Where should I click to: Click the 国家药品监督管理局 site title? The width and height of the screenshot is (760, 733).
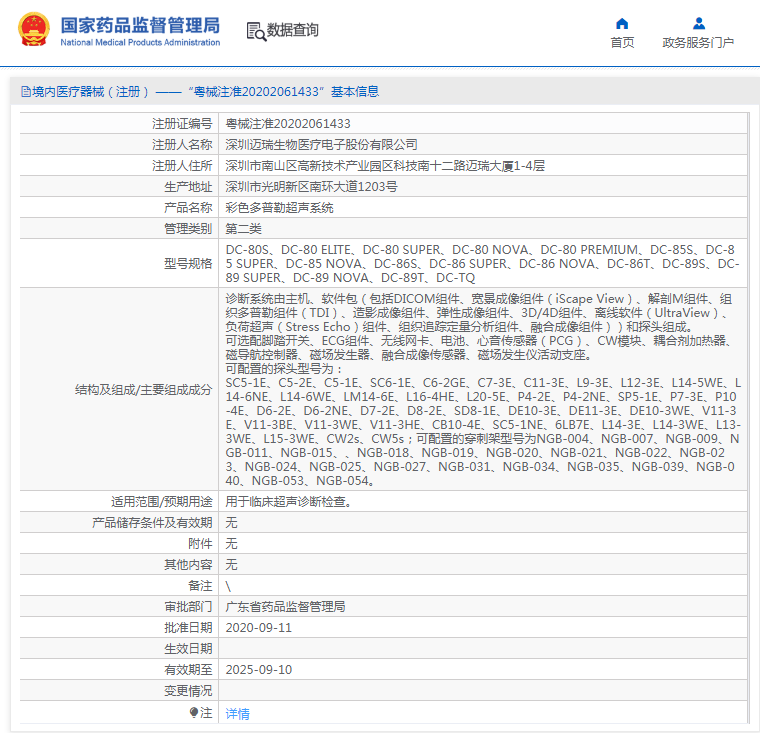[140, 26]
